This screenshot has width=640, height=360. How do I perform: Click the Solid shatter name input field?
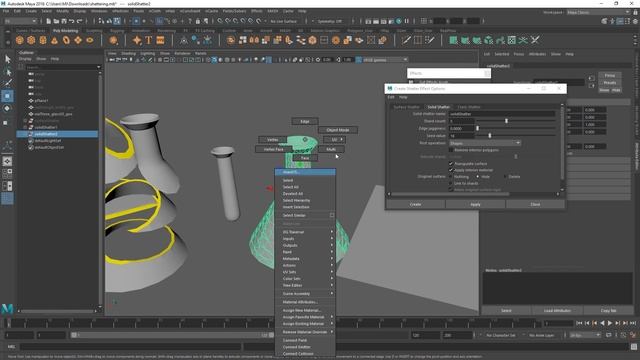(502, 114)
